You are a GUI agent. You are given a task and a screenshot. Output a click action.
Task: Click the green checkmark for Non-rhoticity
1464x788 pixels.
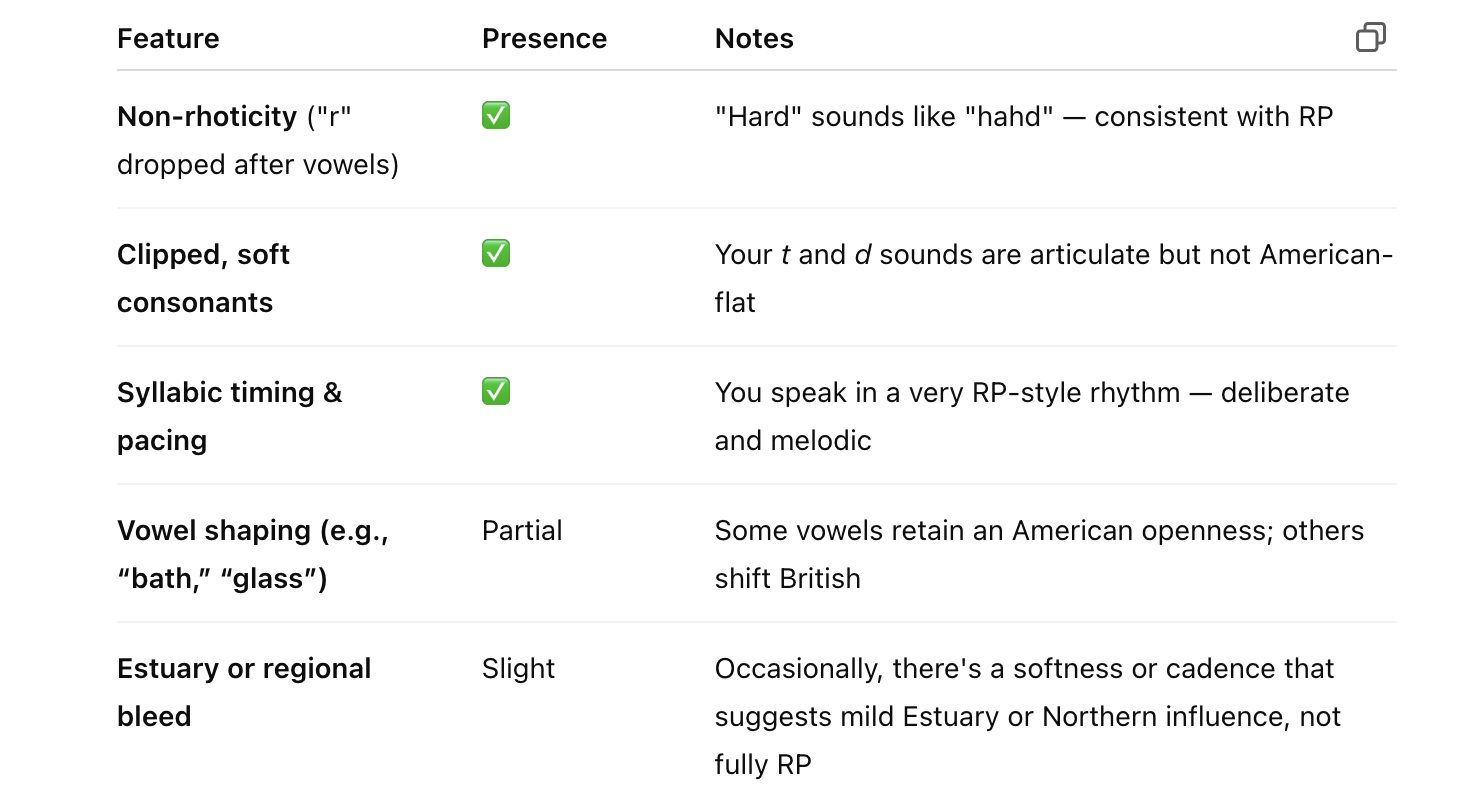[495, 116]
